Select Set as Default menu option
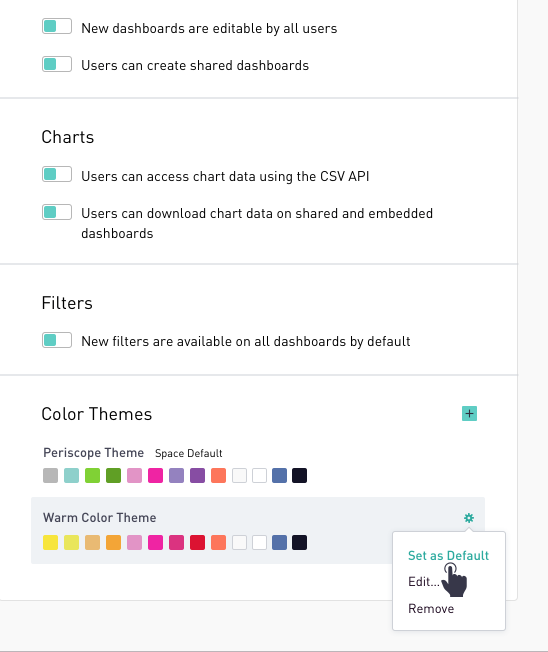This screenshot has width=548, height=652. [448, 556]
